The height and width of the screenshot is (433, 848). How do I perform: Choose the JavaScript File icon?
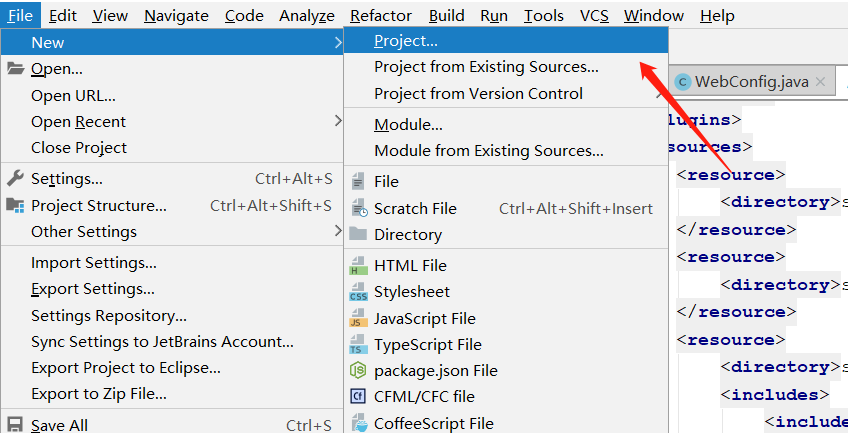pyautogui.click(x=358, y=318)
